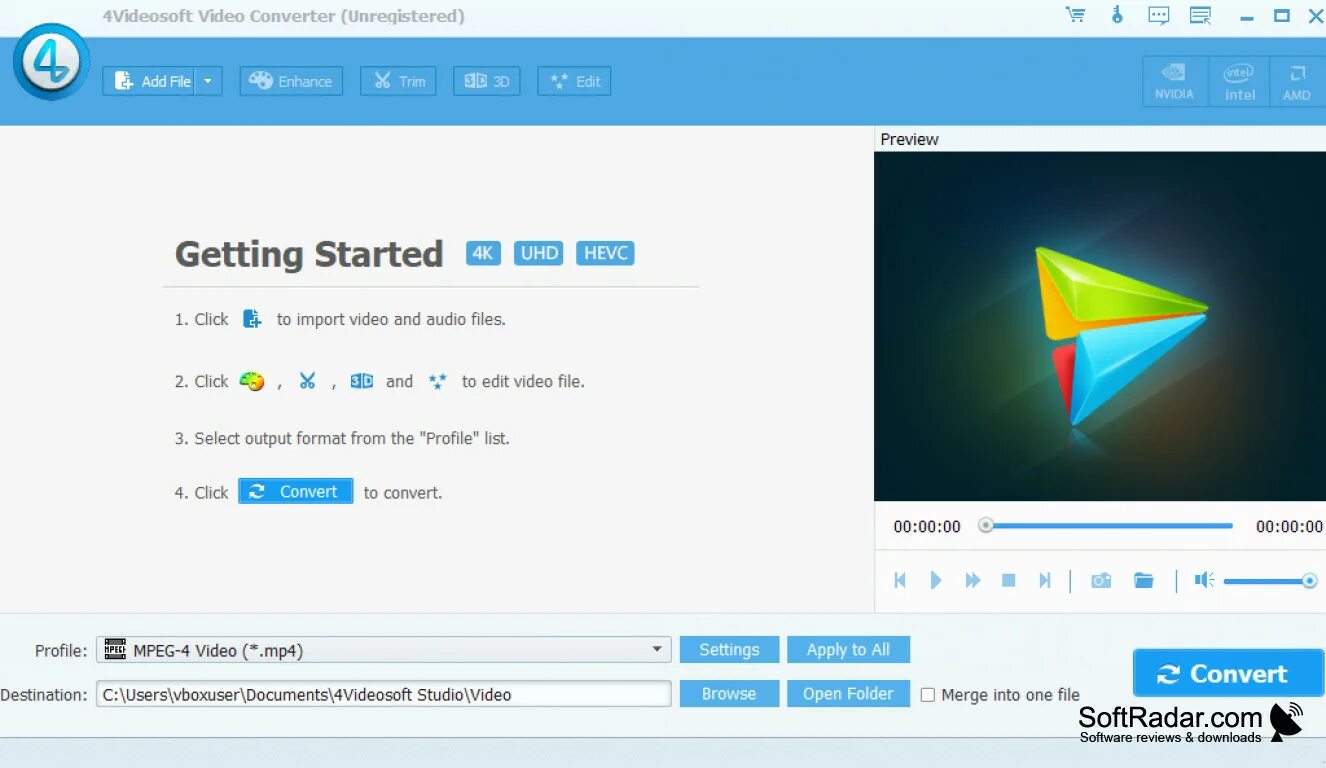This screenshot has height=768, width=1326.
Task: Adjust the volume slider
Action: (1270, 580)
